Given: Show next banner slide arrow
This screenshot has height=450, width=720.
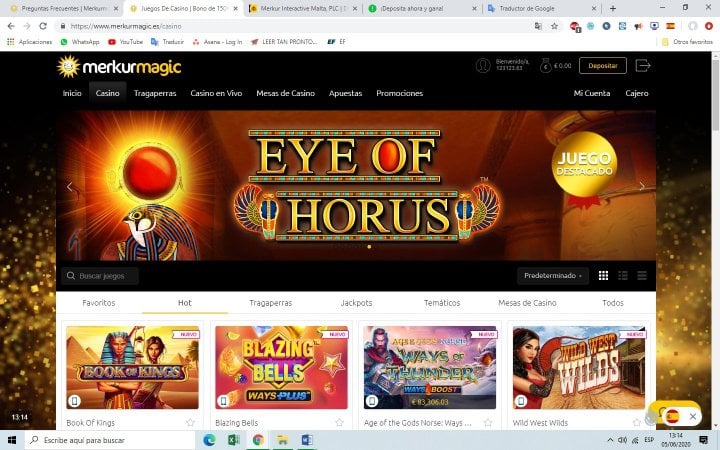Looking at the screenshot, I should pos(642,186).
